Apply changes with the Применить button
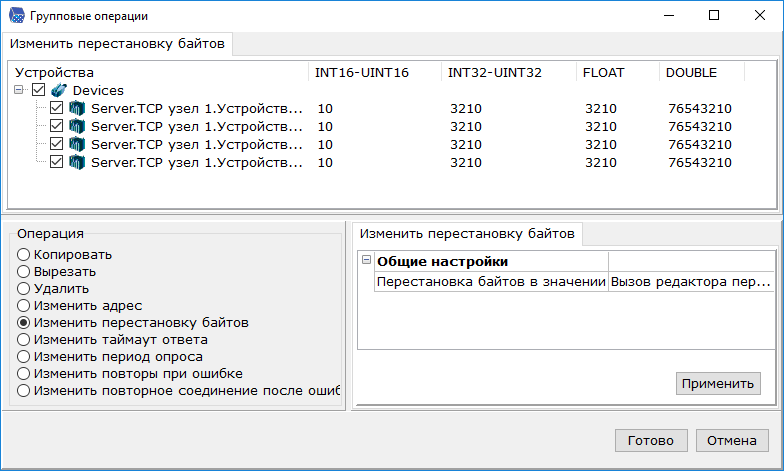The height and width of the screenshot is (471, 784). pos(718,384)
